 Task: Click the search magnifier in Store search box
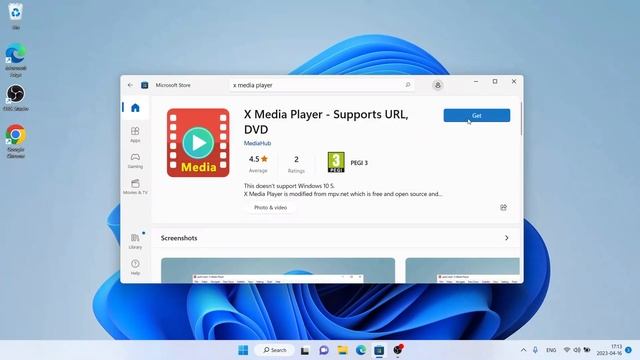tap(407, 85)
